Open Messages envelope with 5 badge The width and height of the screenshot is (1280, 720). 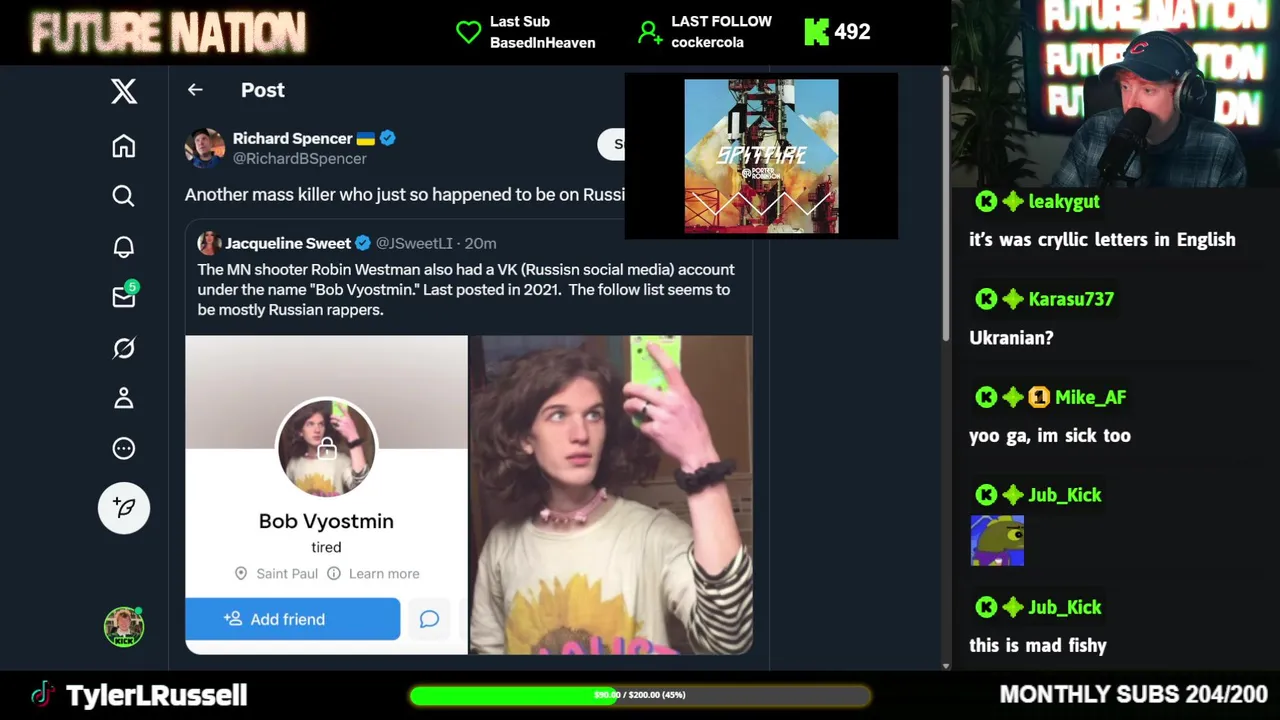point(124,296)
